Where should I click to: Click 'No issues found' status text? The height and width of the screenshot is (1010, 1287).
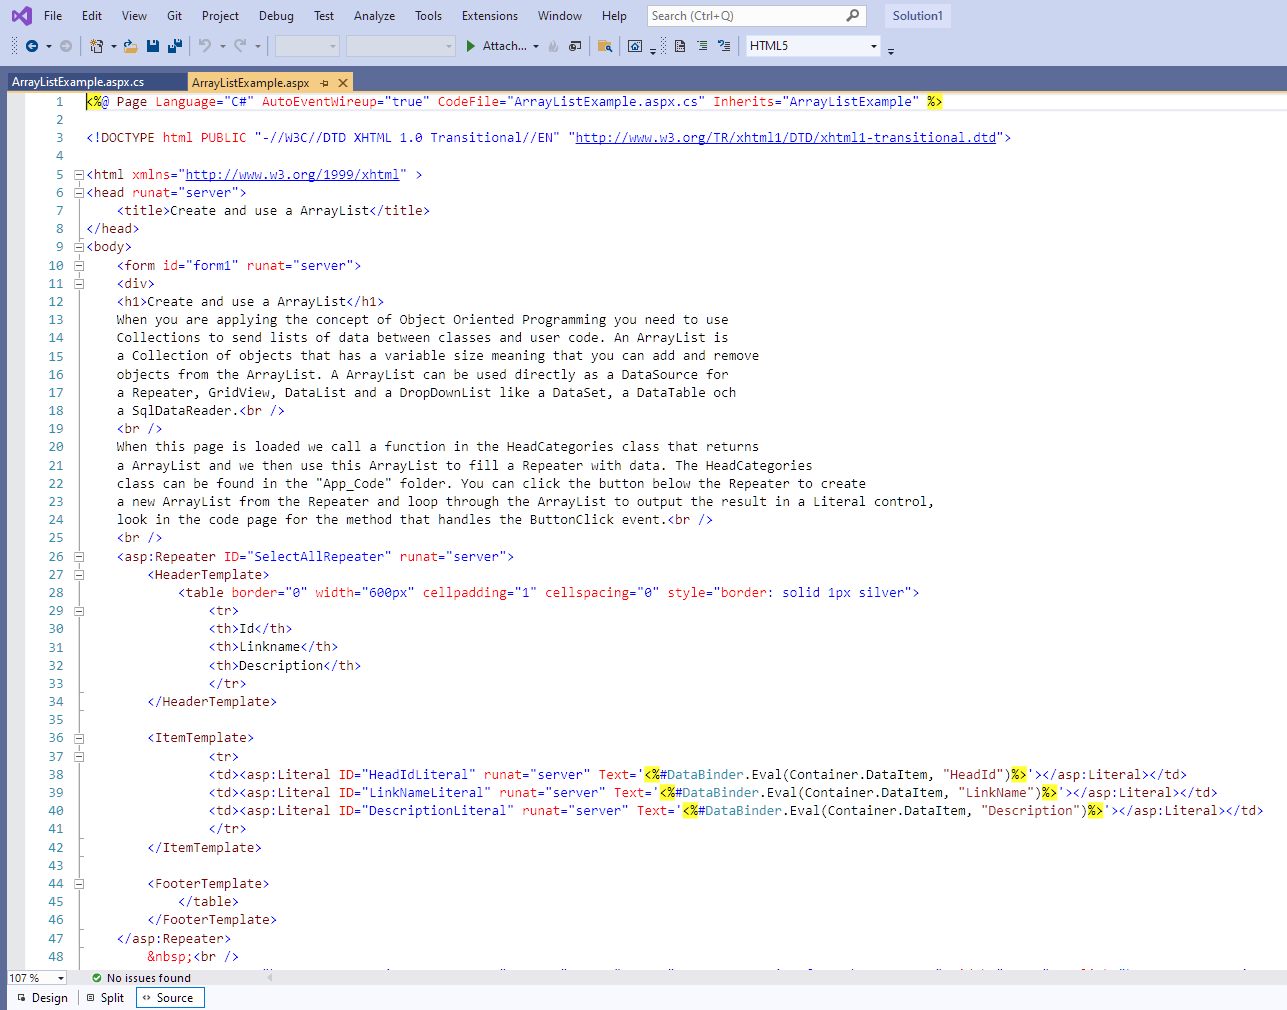149,978
